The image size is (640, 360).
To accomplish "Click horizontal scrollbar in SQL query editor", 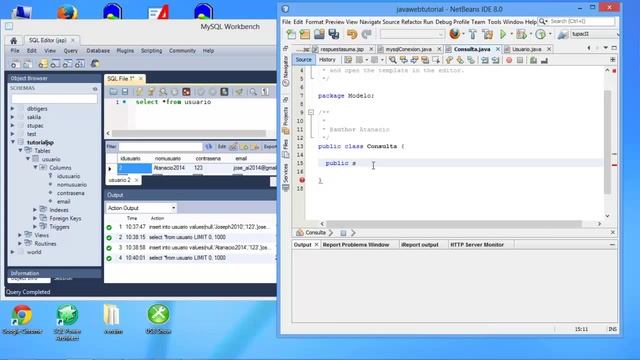I will pos(189,133).
